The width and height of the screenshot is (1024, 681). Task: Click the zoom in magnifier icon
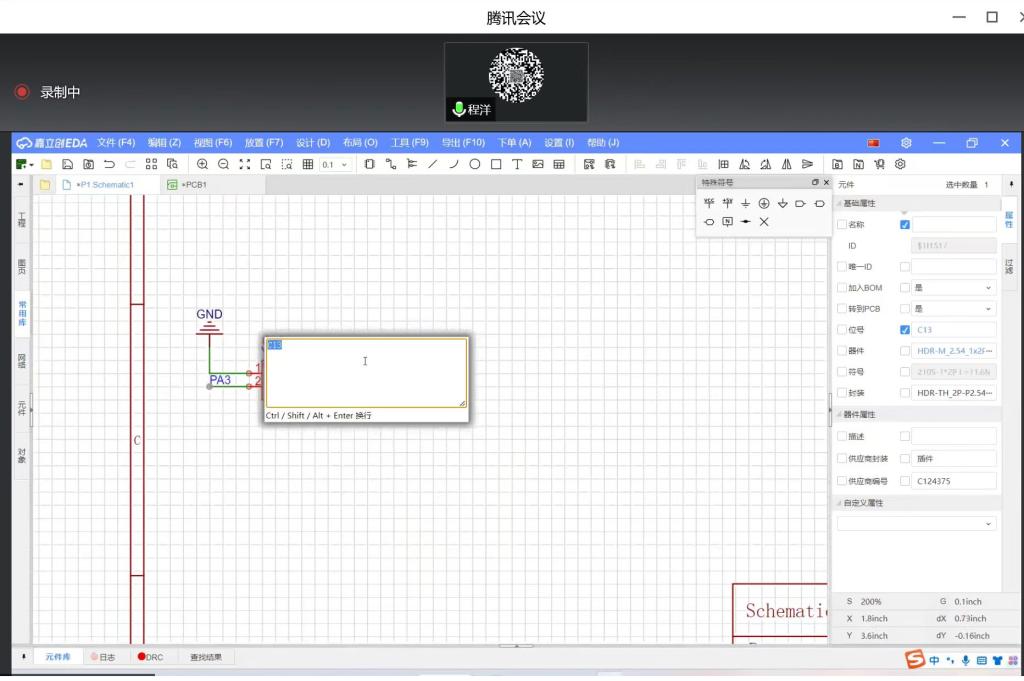202,164
